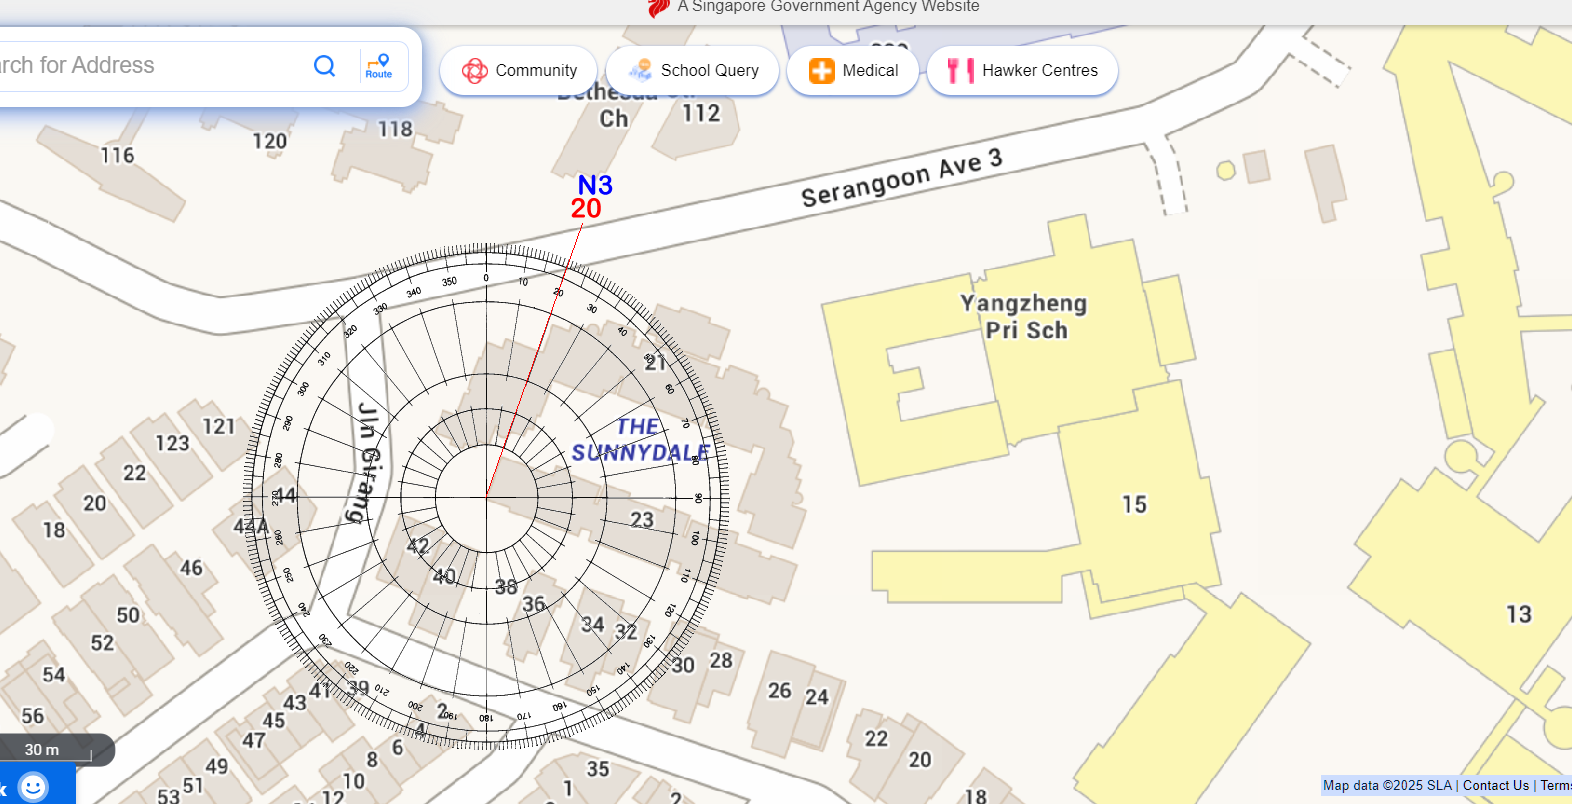This screenshot has width=1572, height=804.
Task: Open the Contact Us link
Action: pyautogui.click(x=1495, y=786)
